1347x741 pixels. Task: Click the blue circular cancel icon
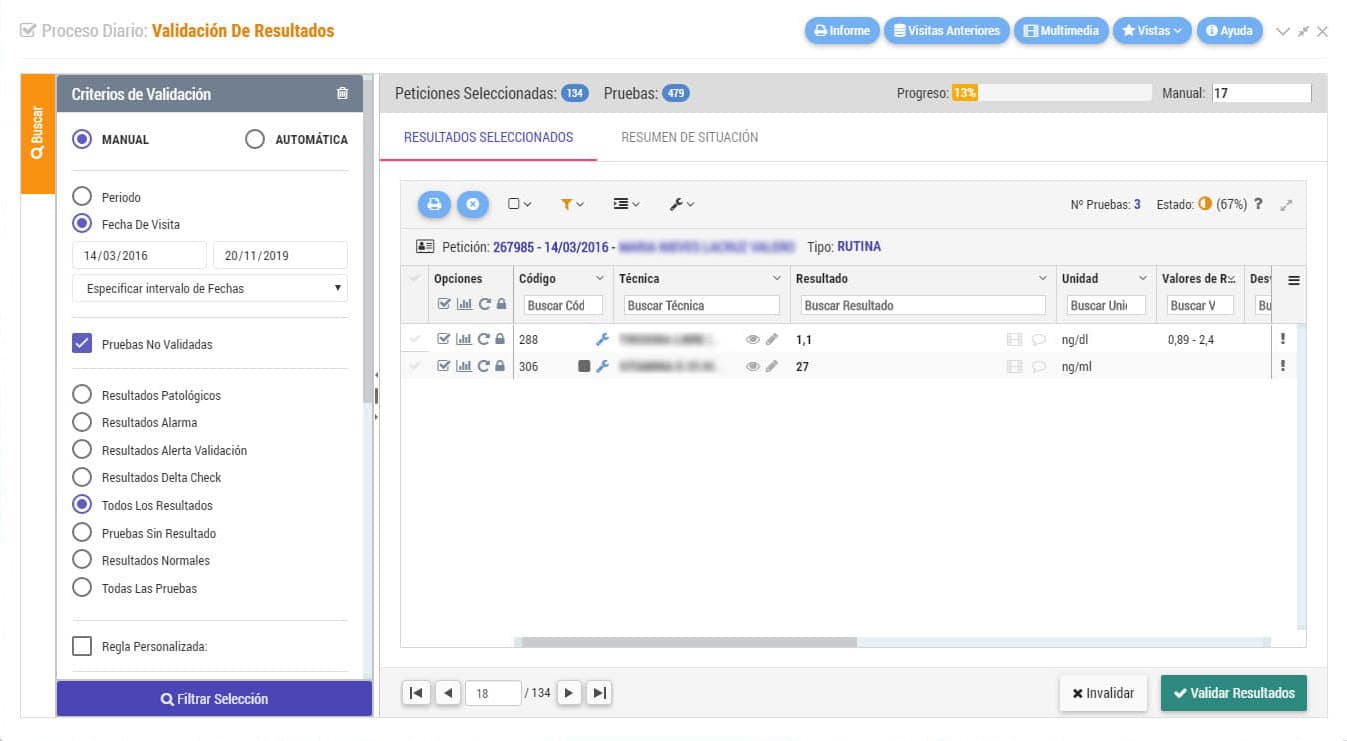click(x=473, y=204)
